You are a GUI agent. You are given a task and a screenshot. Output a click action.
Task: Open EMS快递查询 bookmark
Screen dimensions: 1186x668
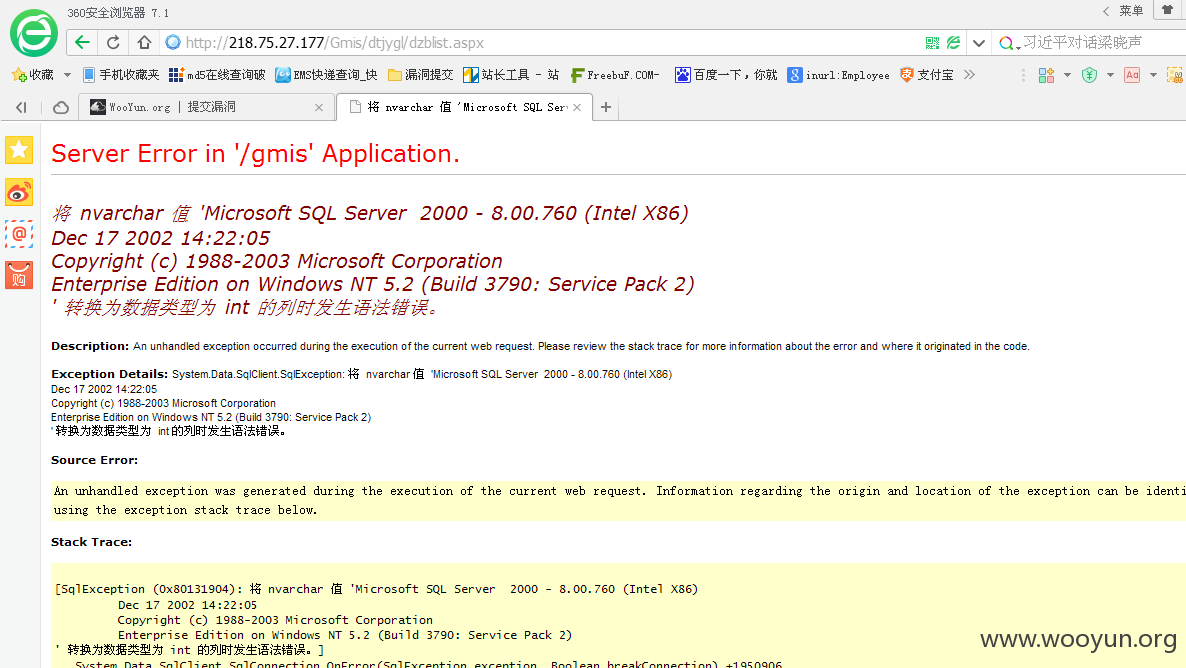point(326,75)
